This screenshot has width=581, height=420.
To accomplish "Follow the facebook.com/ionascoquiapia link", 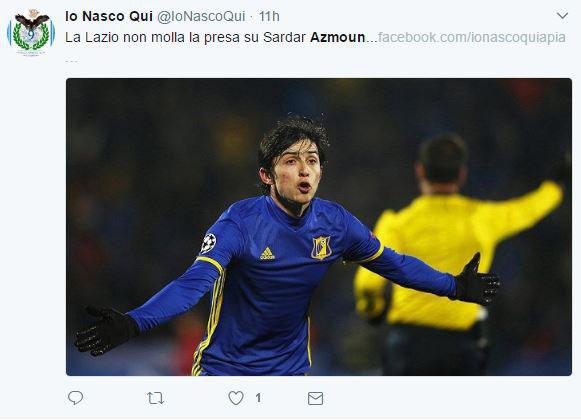I will pyautogui.click(x=471, y=37).
